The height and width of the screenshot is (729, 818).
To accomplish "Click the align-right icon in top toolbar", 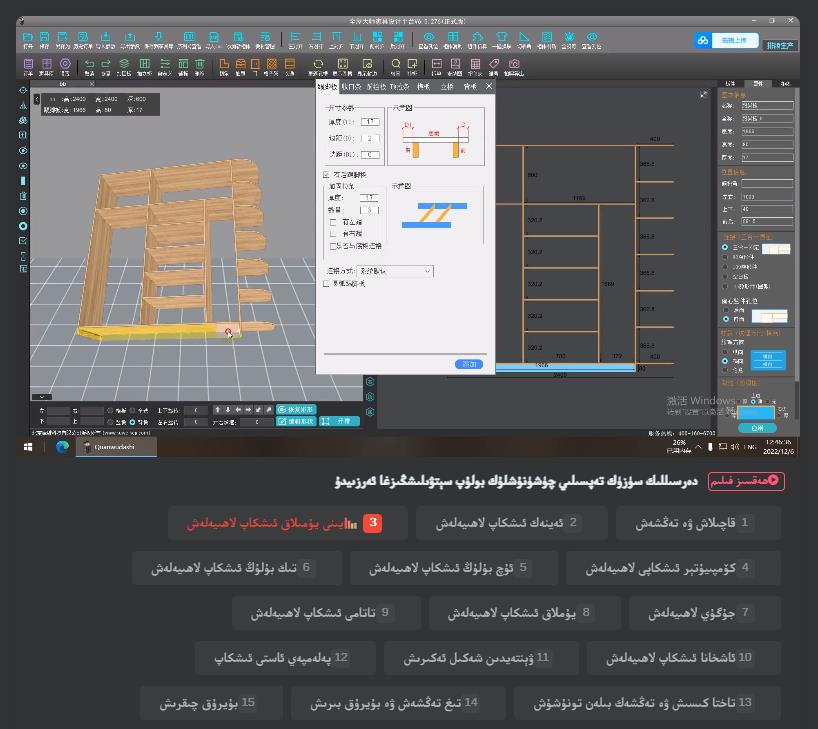I will coord(316,37).
